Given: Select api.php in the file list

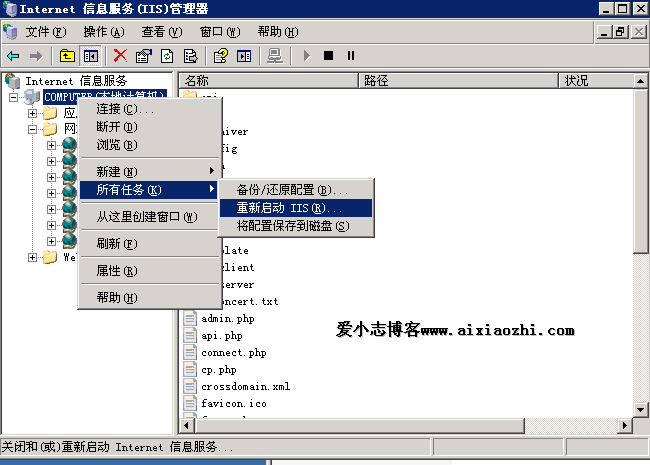Looking at the screenshot, I should (x=222, y=335).
